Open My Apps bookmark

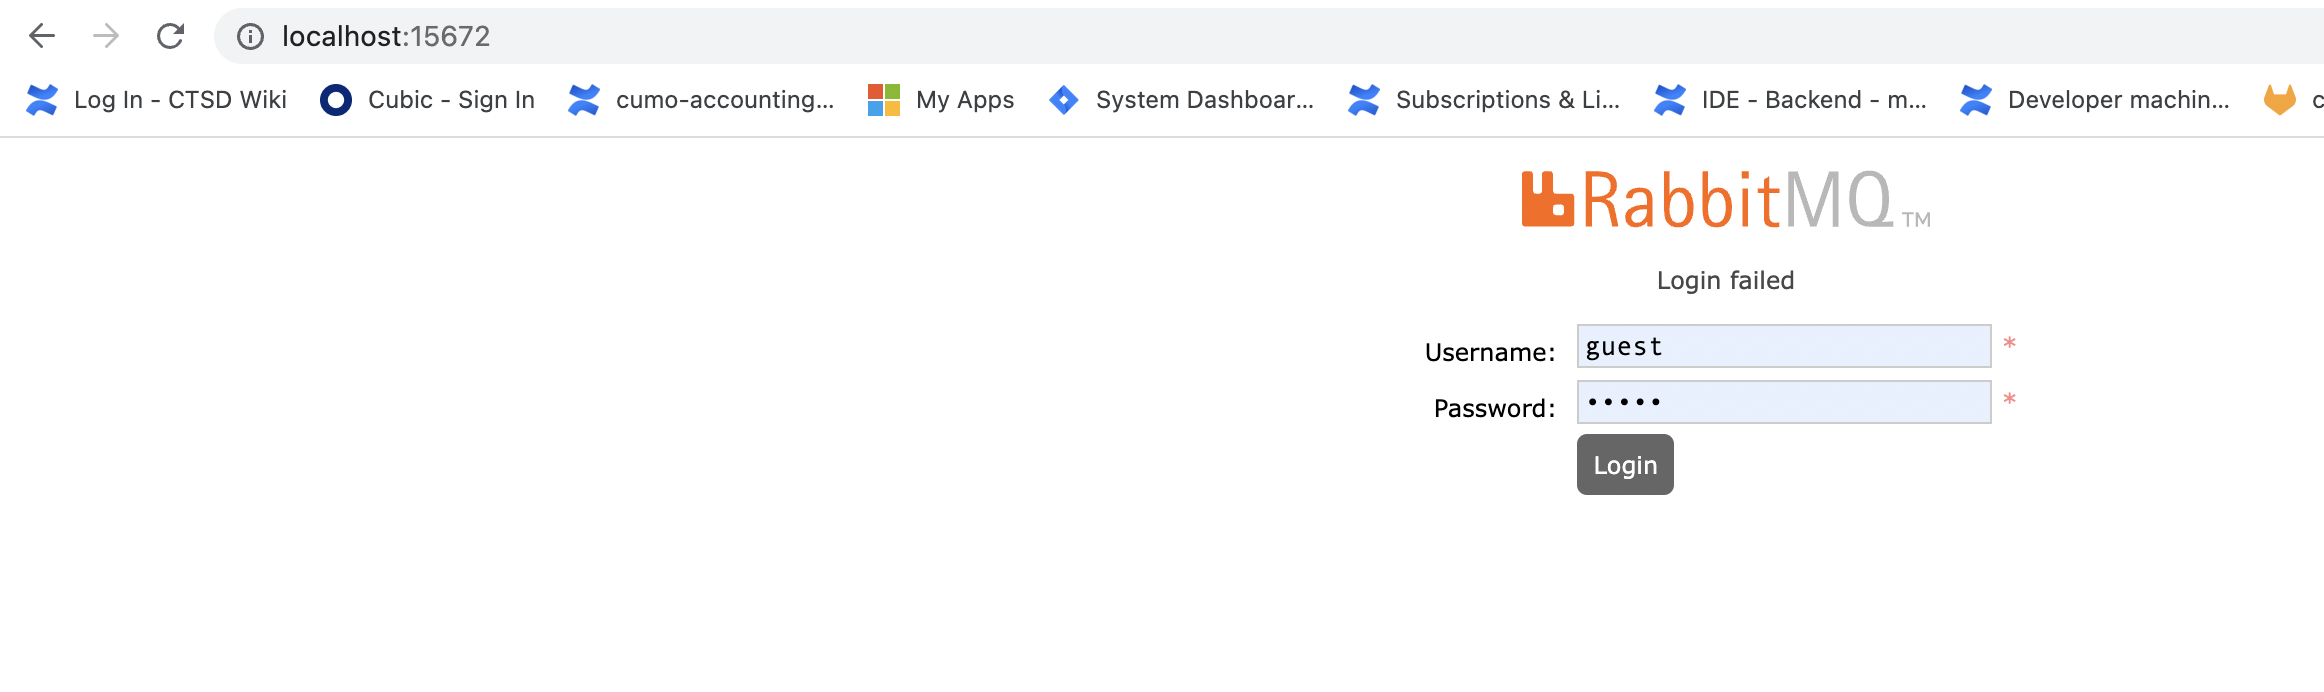(940, 100)
